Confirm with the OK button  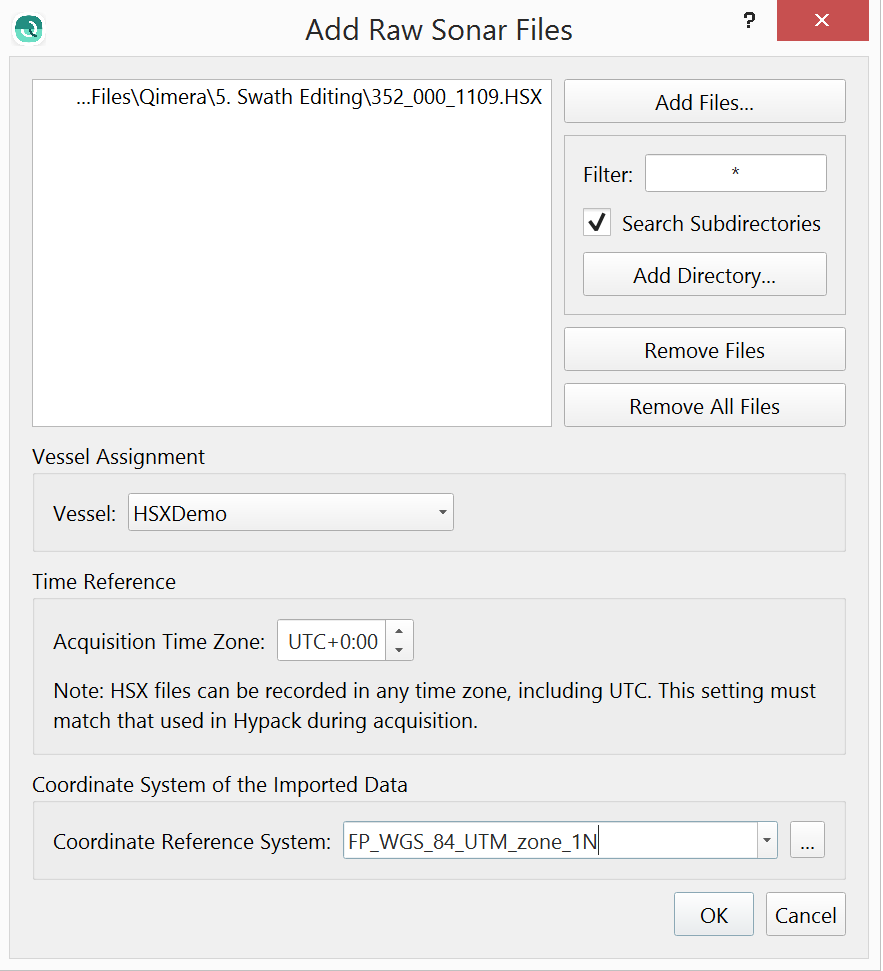click(713, 915)
